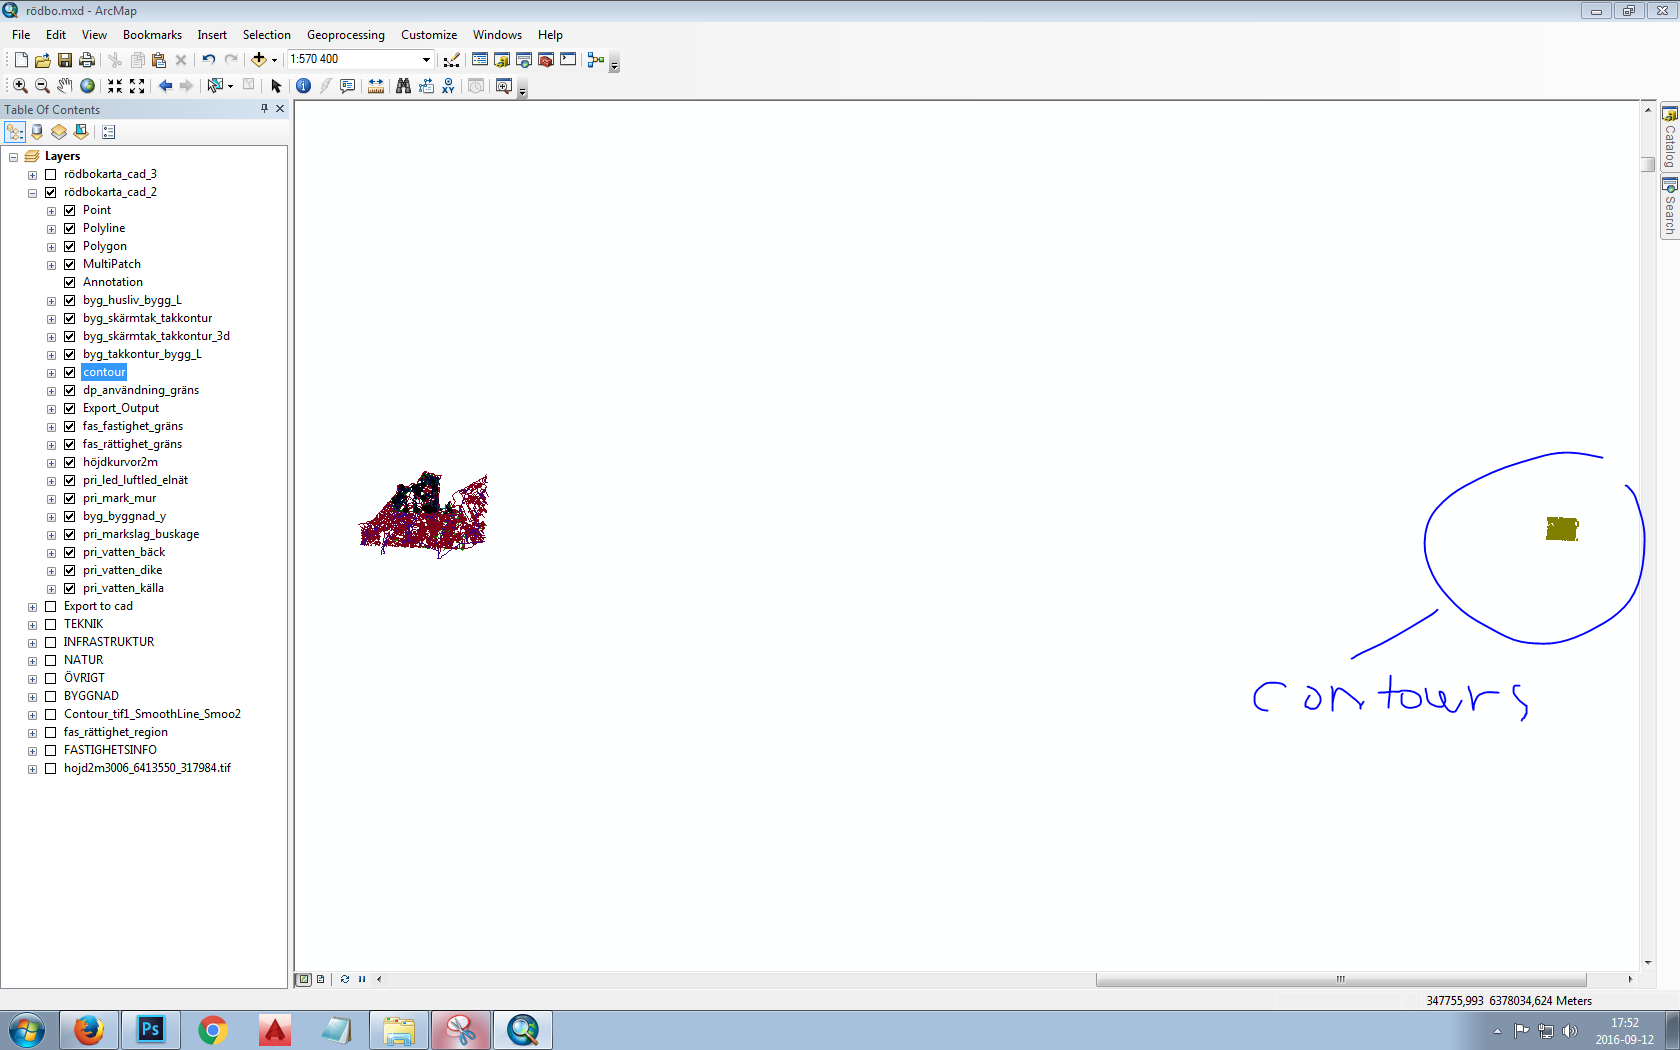1680x1050 pixels.
Task: Collapse the rödbokarta_cad_2 group
Action: [x=32, y=193]
